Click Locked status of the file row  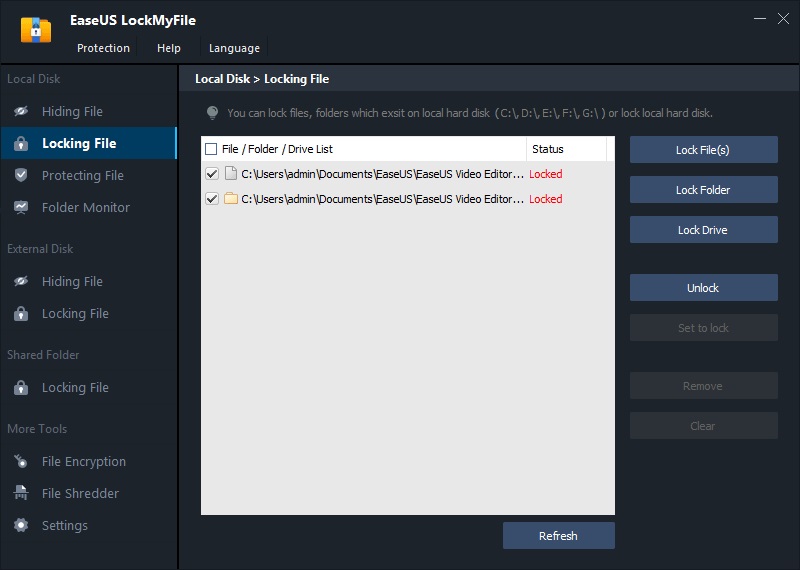coord(545,174)
